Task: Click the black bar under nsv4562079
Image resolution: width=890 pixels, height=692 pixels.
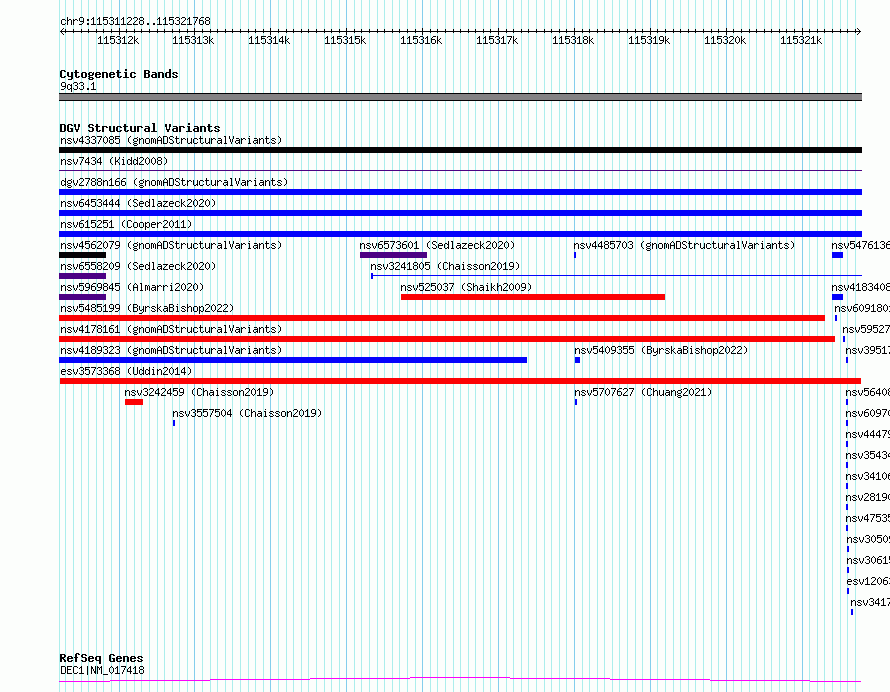Action: pyautogui.click(x=82, y=255)
